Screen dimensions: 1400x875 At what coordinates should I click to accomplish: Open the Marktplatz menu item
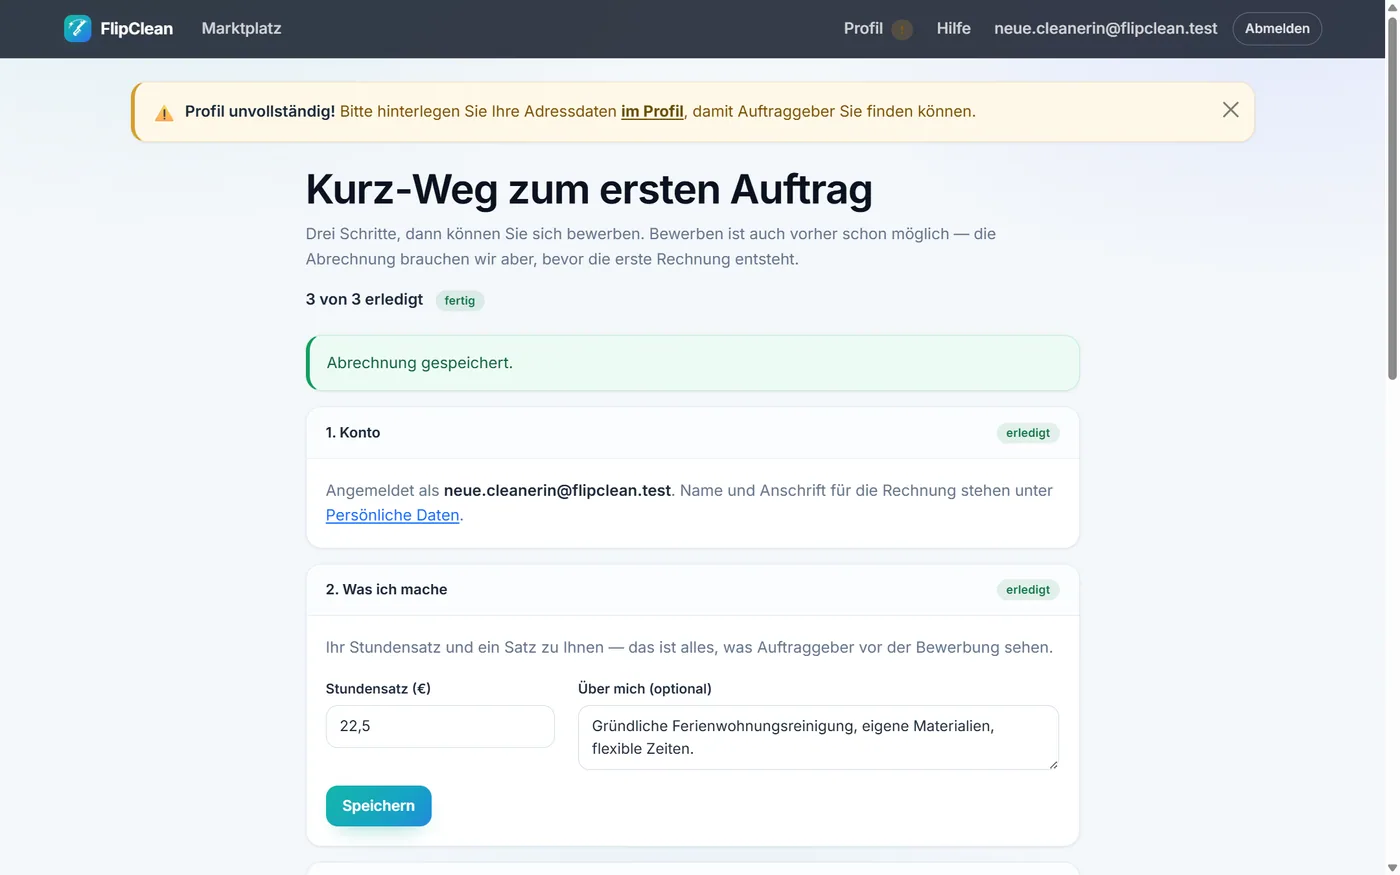(x=241, y=29)
